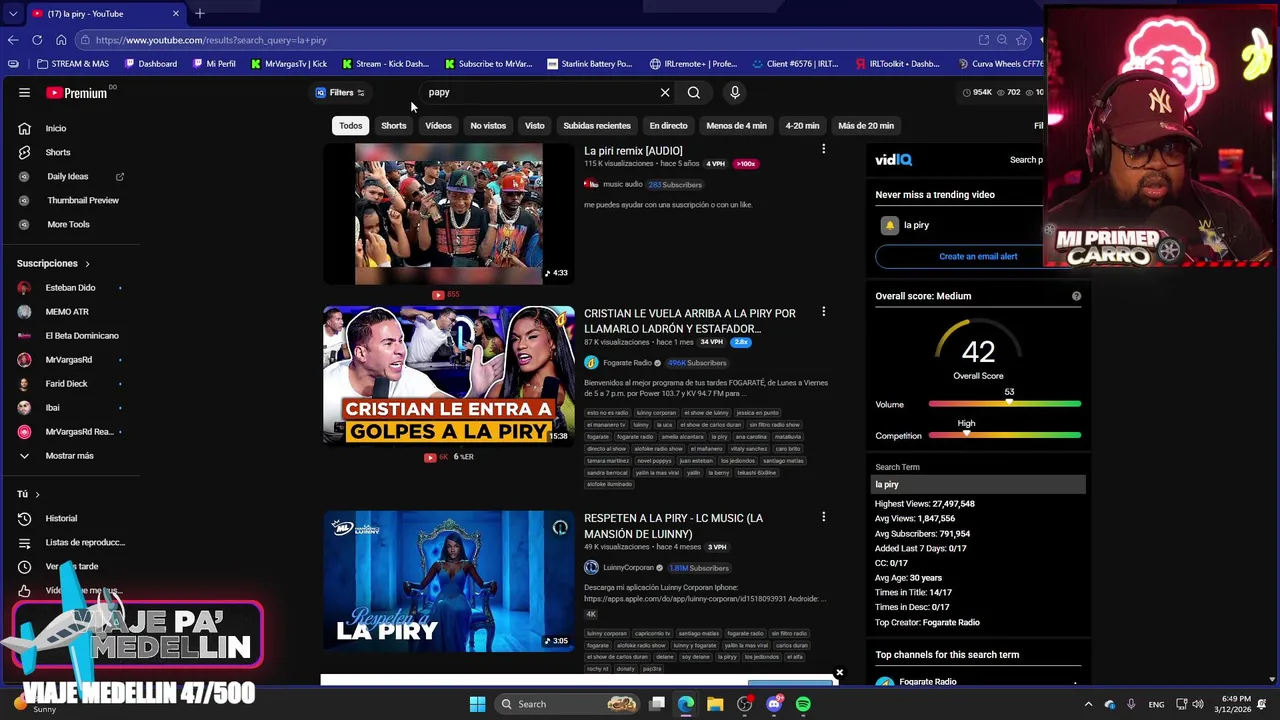Open options menu for Respeten a la Piry
The width and height of the screenshot is (1280, 720).
click(823, 517)
